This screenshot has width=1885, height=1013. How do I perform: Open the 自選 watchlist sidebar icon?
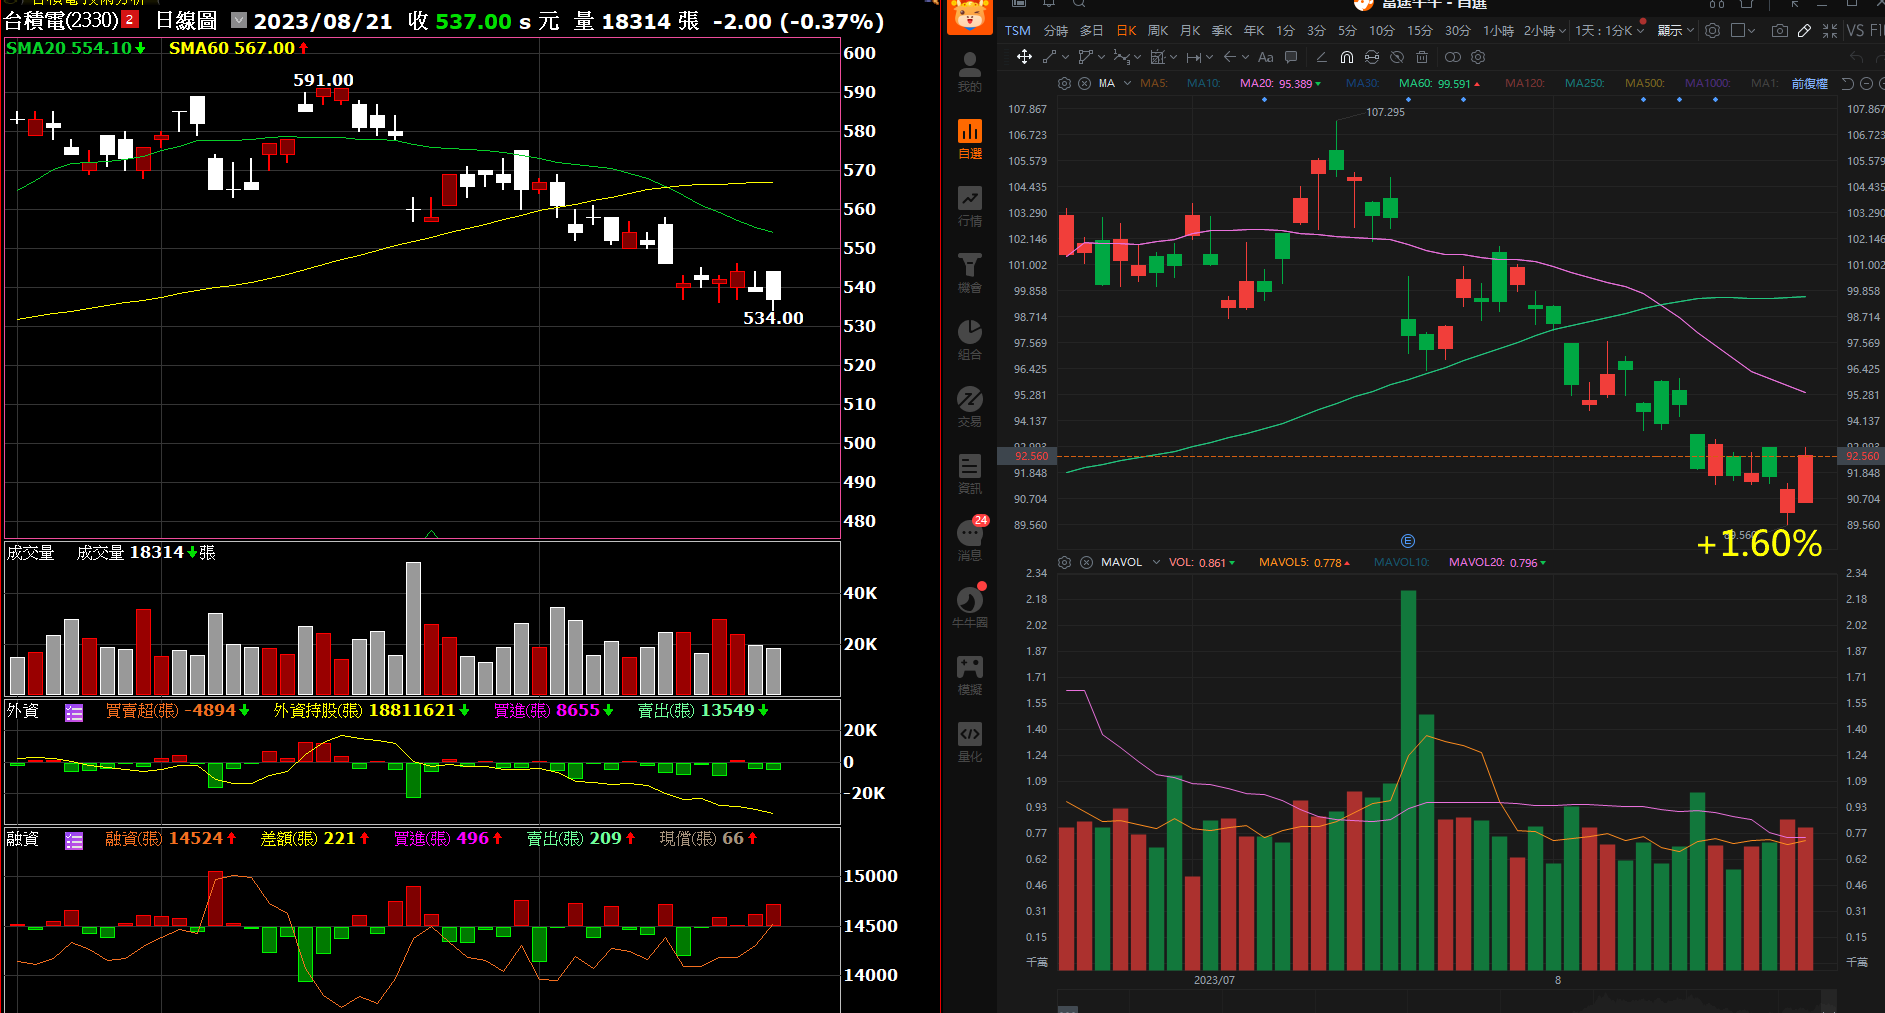tap(969, 140)
